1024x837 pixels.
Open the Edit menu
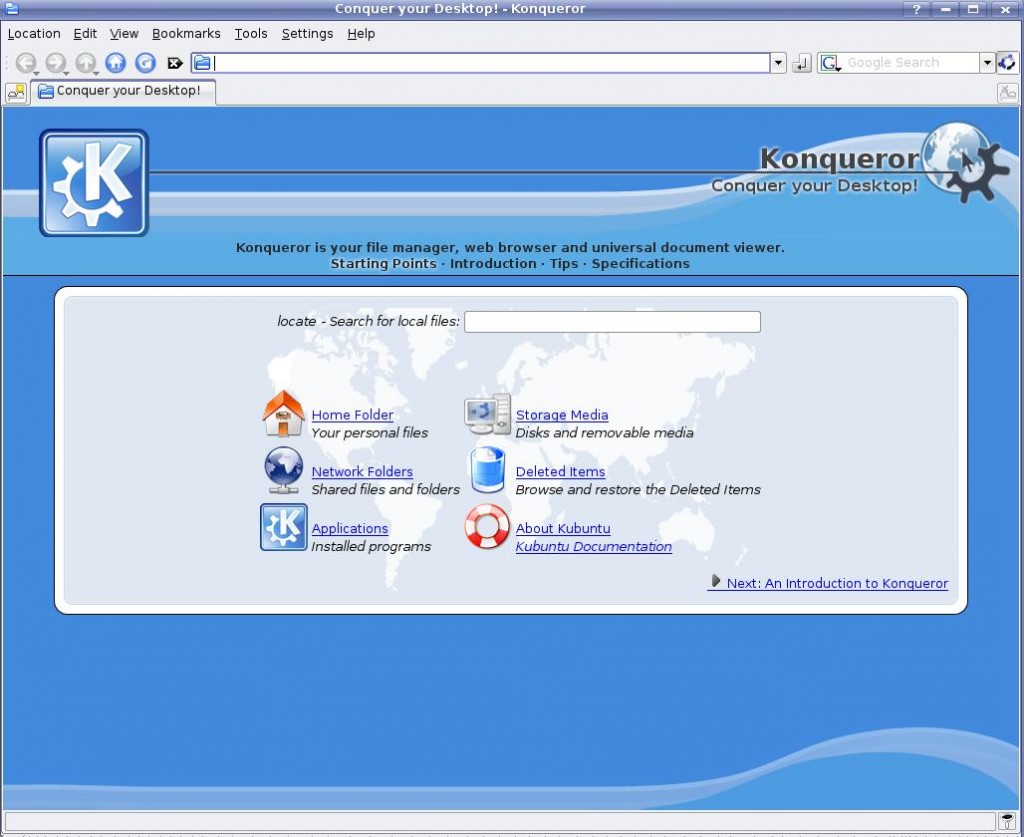click(85, 34)
